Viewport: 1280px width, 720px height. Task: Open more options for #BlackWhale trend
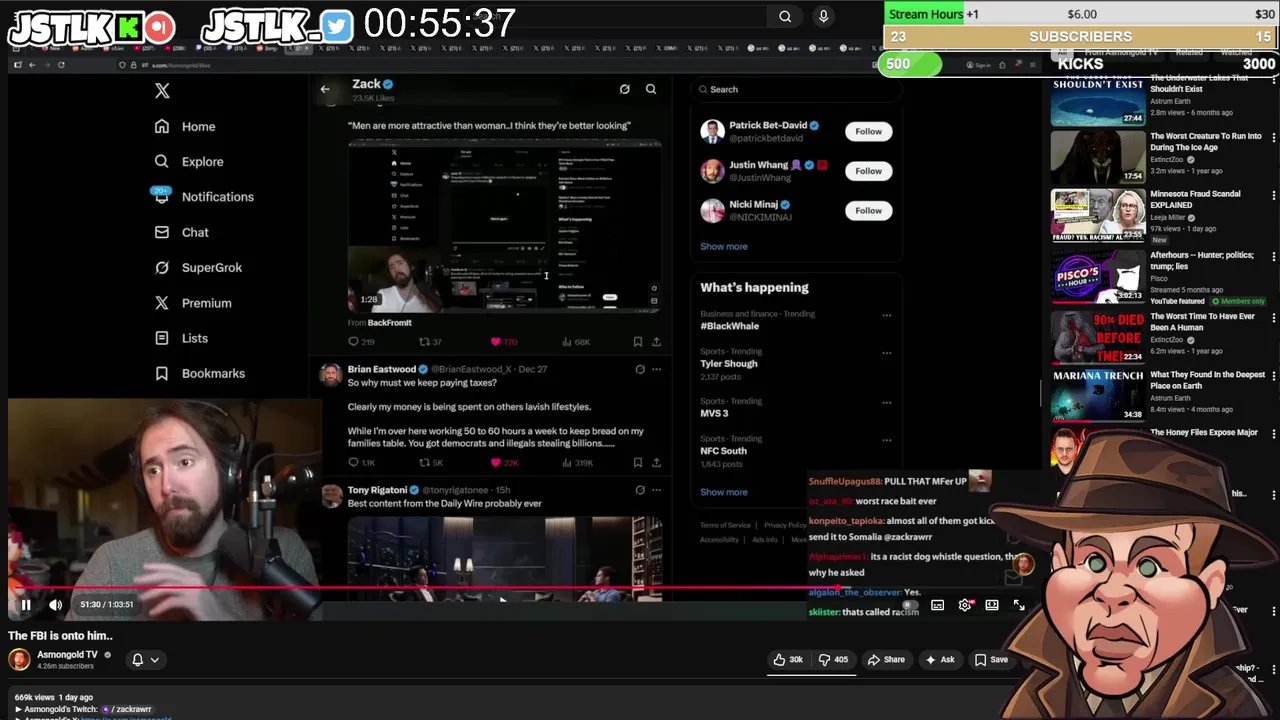point(886,316)
